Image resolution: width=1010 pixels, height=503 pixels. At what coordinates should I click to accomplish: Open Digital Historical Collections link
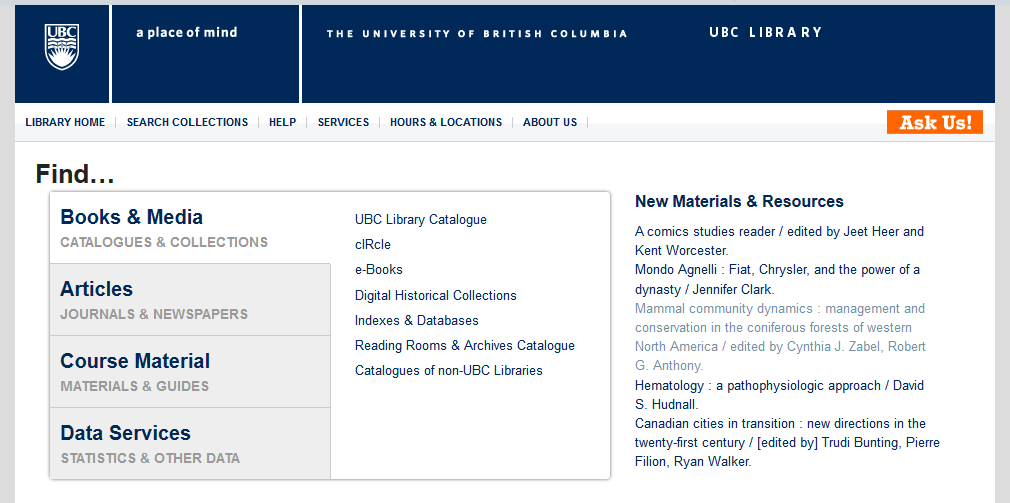435,296
